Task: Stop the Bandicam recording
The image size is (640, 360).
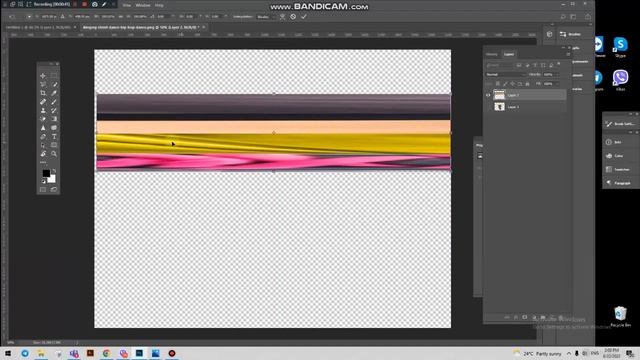Action: coord(84,4)
